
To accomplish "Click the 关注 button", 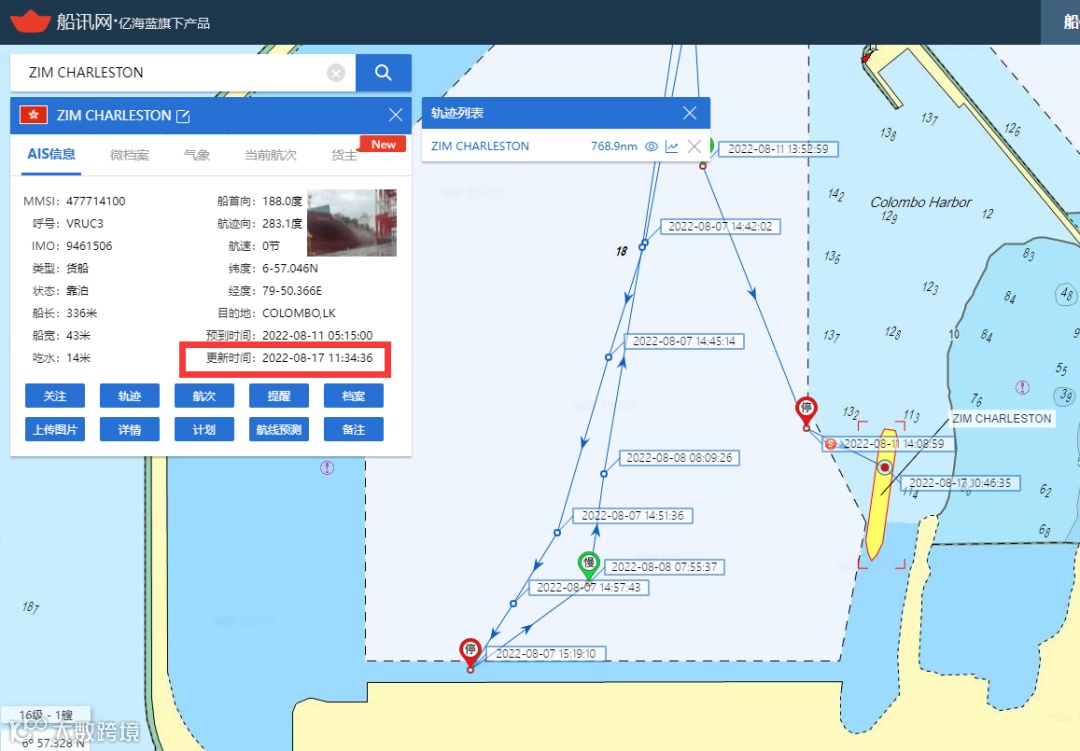I will [x=55, y=396].
